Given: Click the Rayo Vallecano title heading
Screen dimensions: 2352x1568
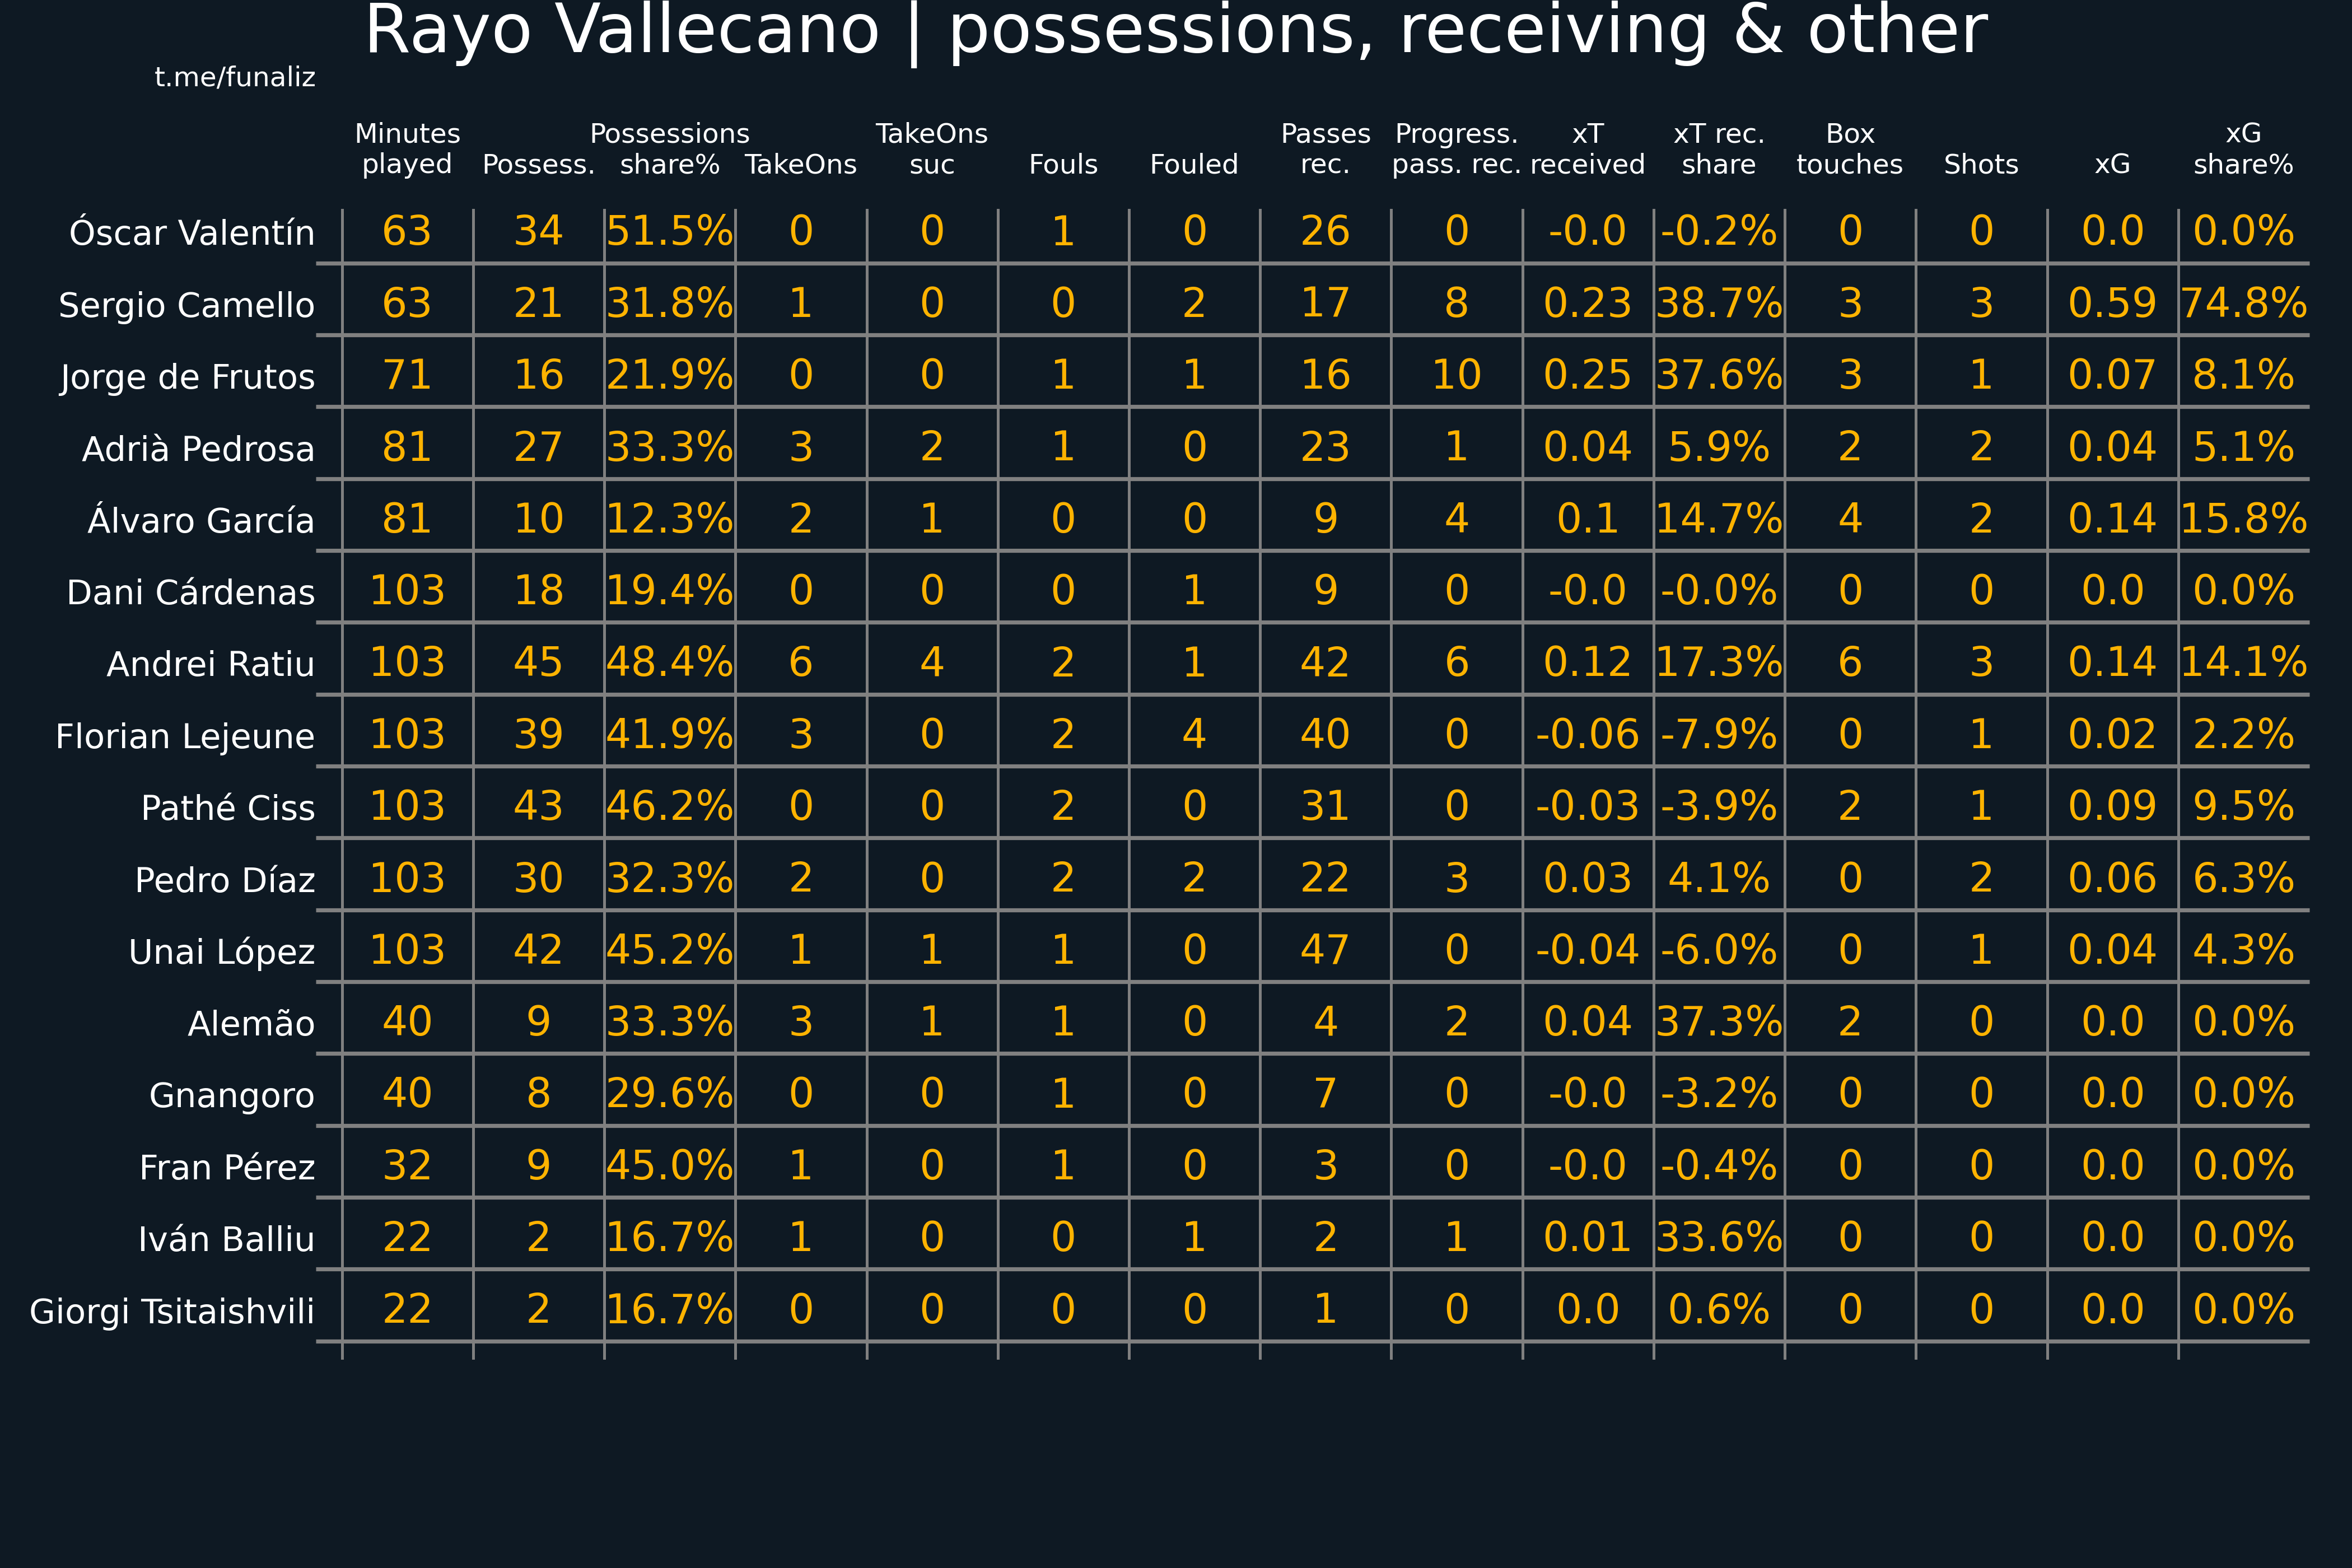Looking at the screenshot, I should pyautogui.click(x=1176, y=32).
